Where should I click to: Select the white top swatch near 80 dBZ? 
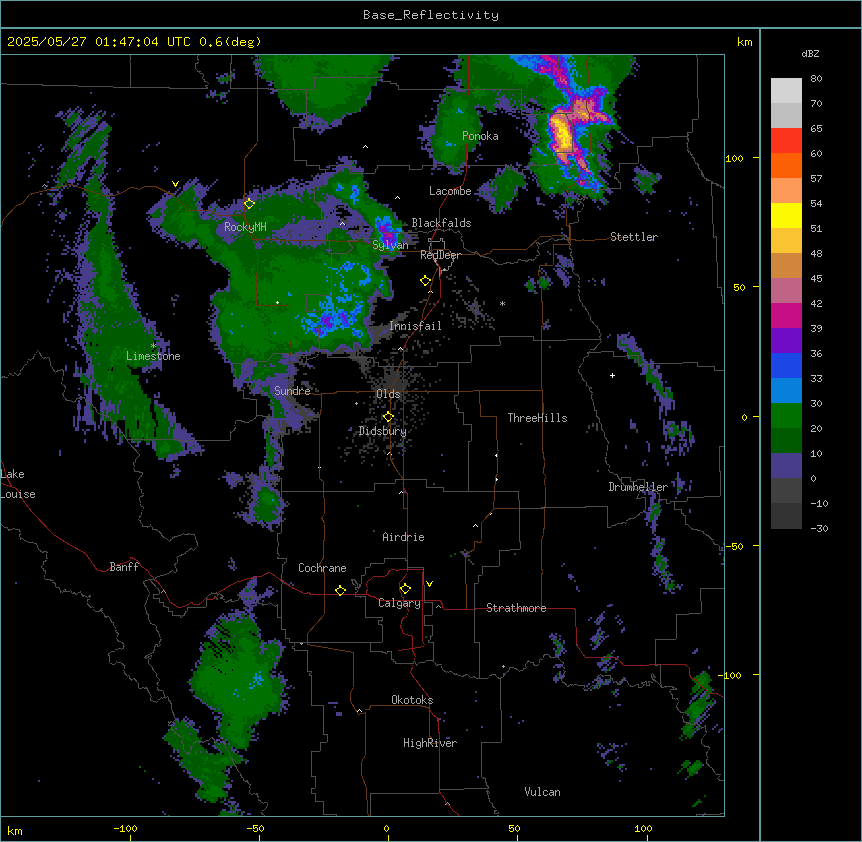point(786,90)
